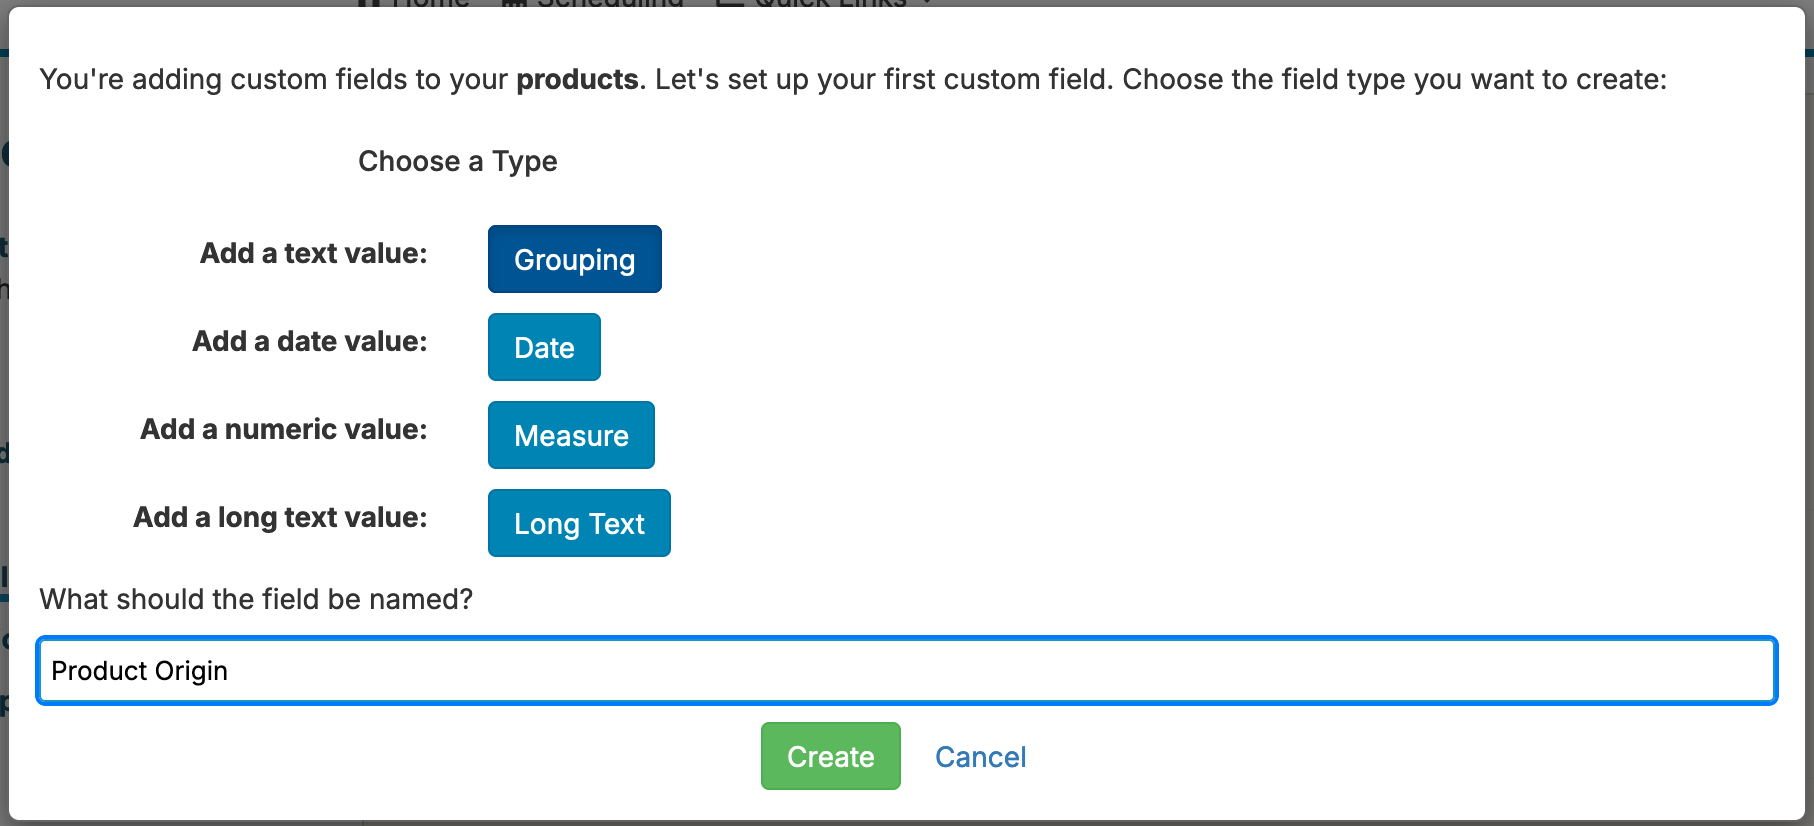
Task: Pick the Measure field type
Action: point(571,435)
